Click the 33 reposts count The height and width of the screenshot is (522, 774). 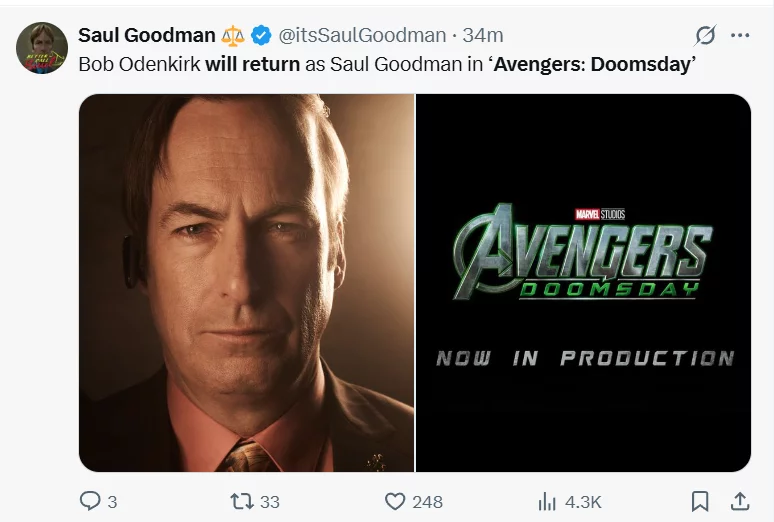[x=270, y=502]
